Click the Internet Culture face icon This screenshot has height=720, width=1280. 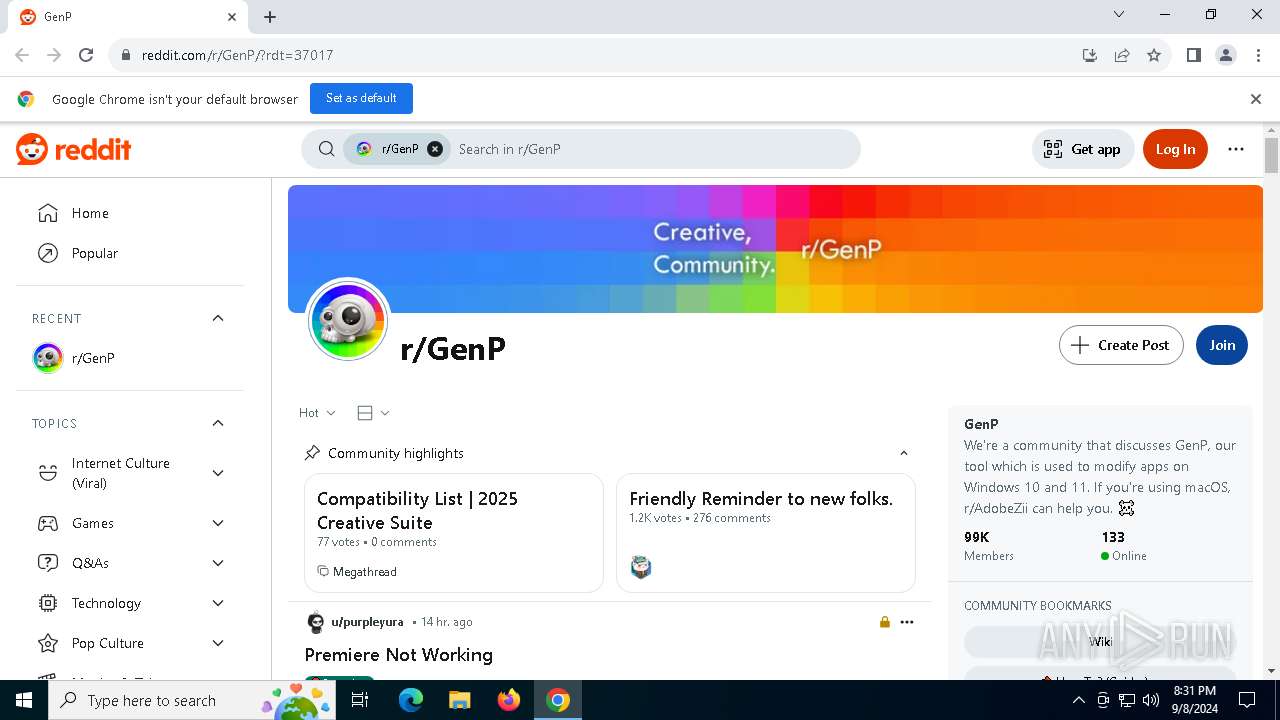[x=47, y=473]
